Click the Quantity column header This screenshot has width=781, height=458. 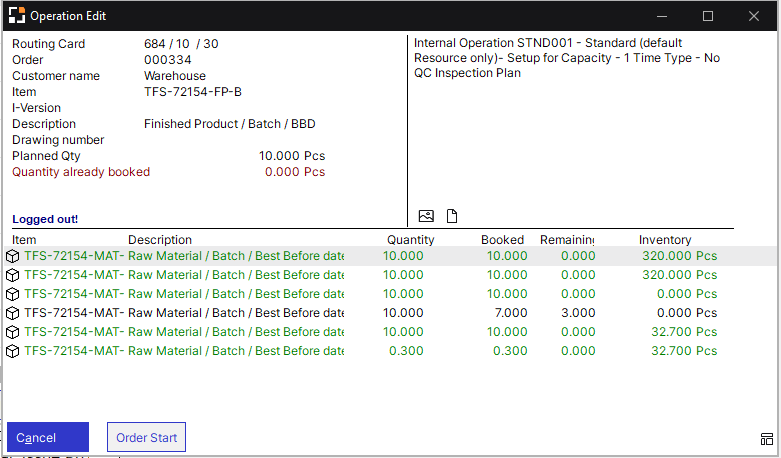click(x=410, y=240)
